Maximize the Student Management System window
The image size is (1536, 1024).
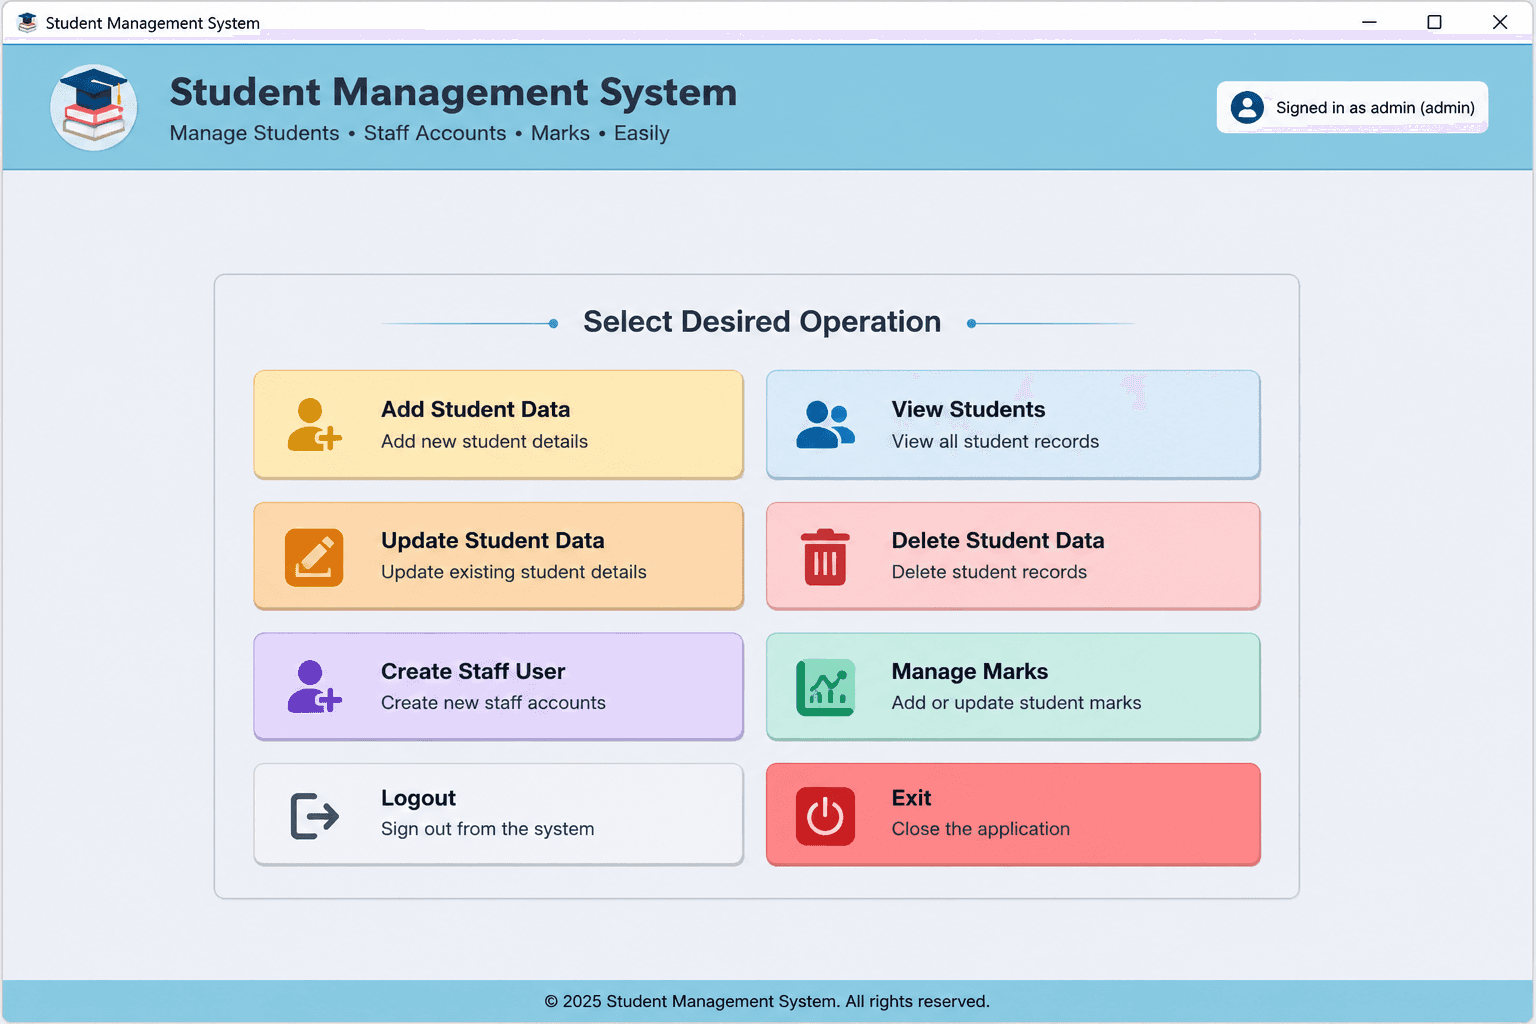click(x=1434, y=22)
